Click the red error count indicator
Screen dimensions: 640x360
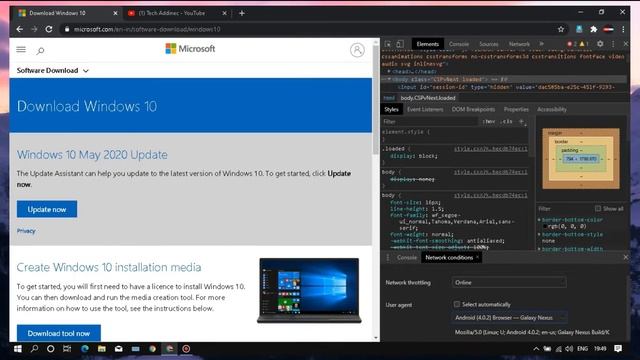click(572, 44)
